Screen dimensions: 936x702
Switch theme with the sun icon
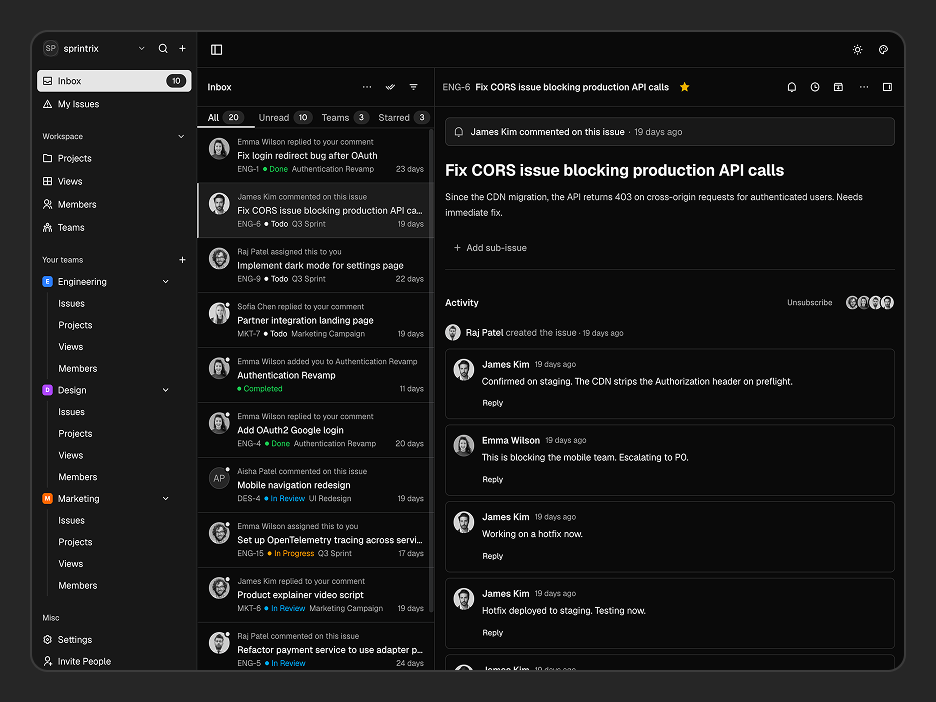857,50
